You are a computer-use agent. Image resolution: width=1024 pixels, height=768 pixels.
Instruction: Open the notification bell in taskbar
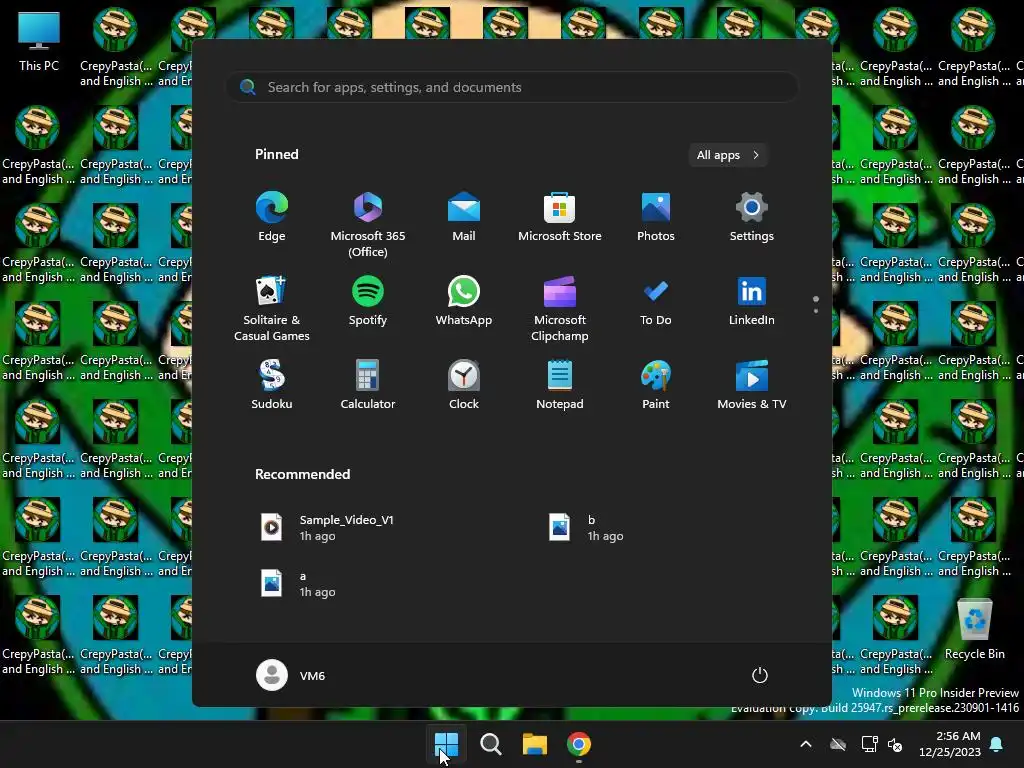click(997, 744)
